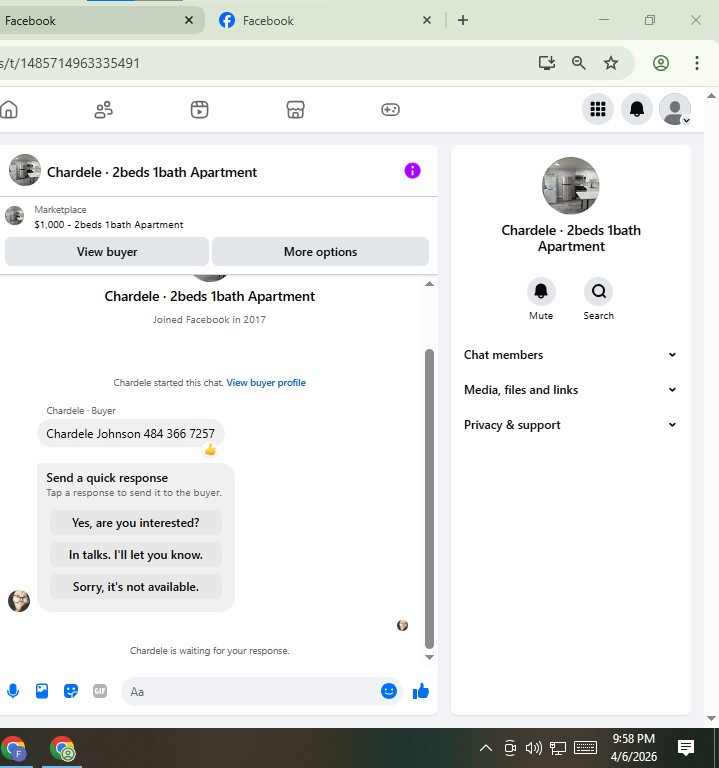Screen dimensions: 719x768
Task: Click the View buyer button
Action: [x=107, y=252]
